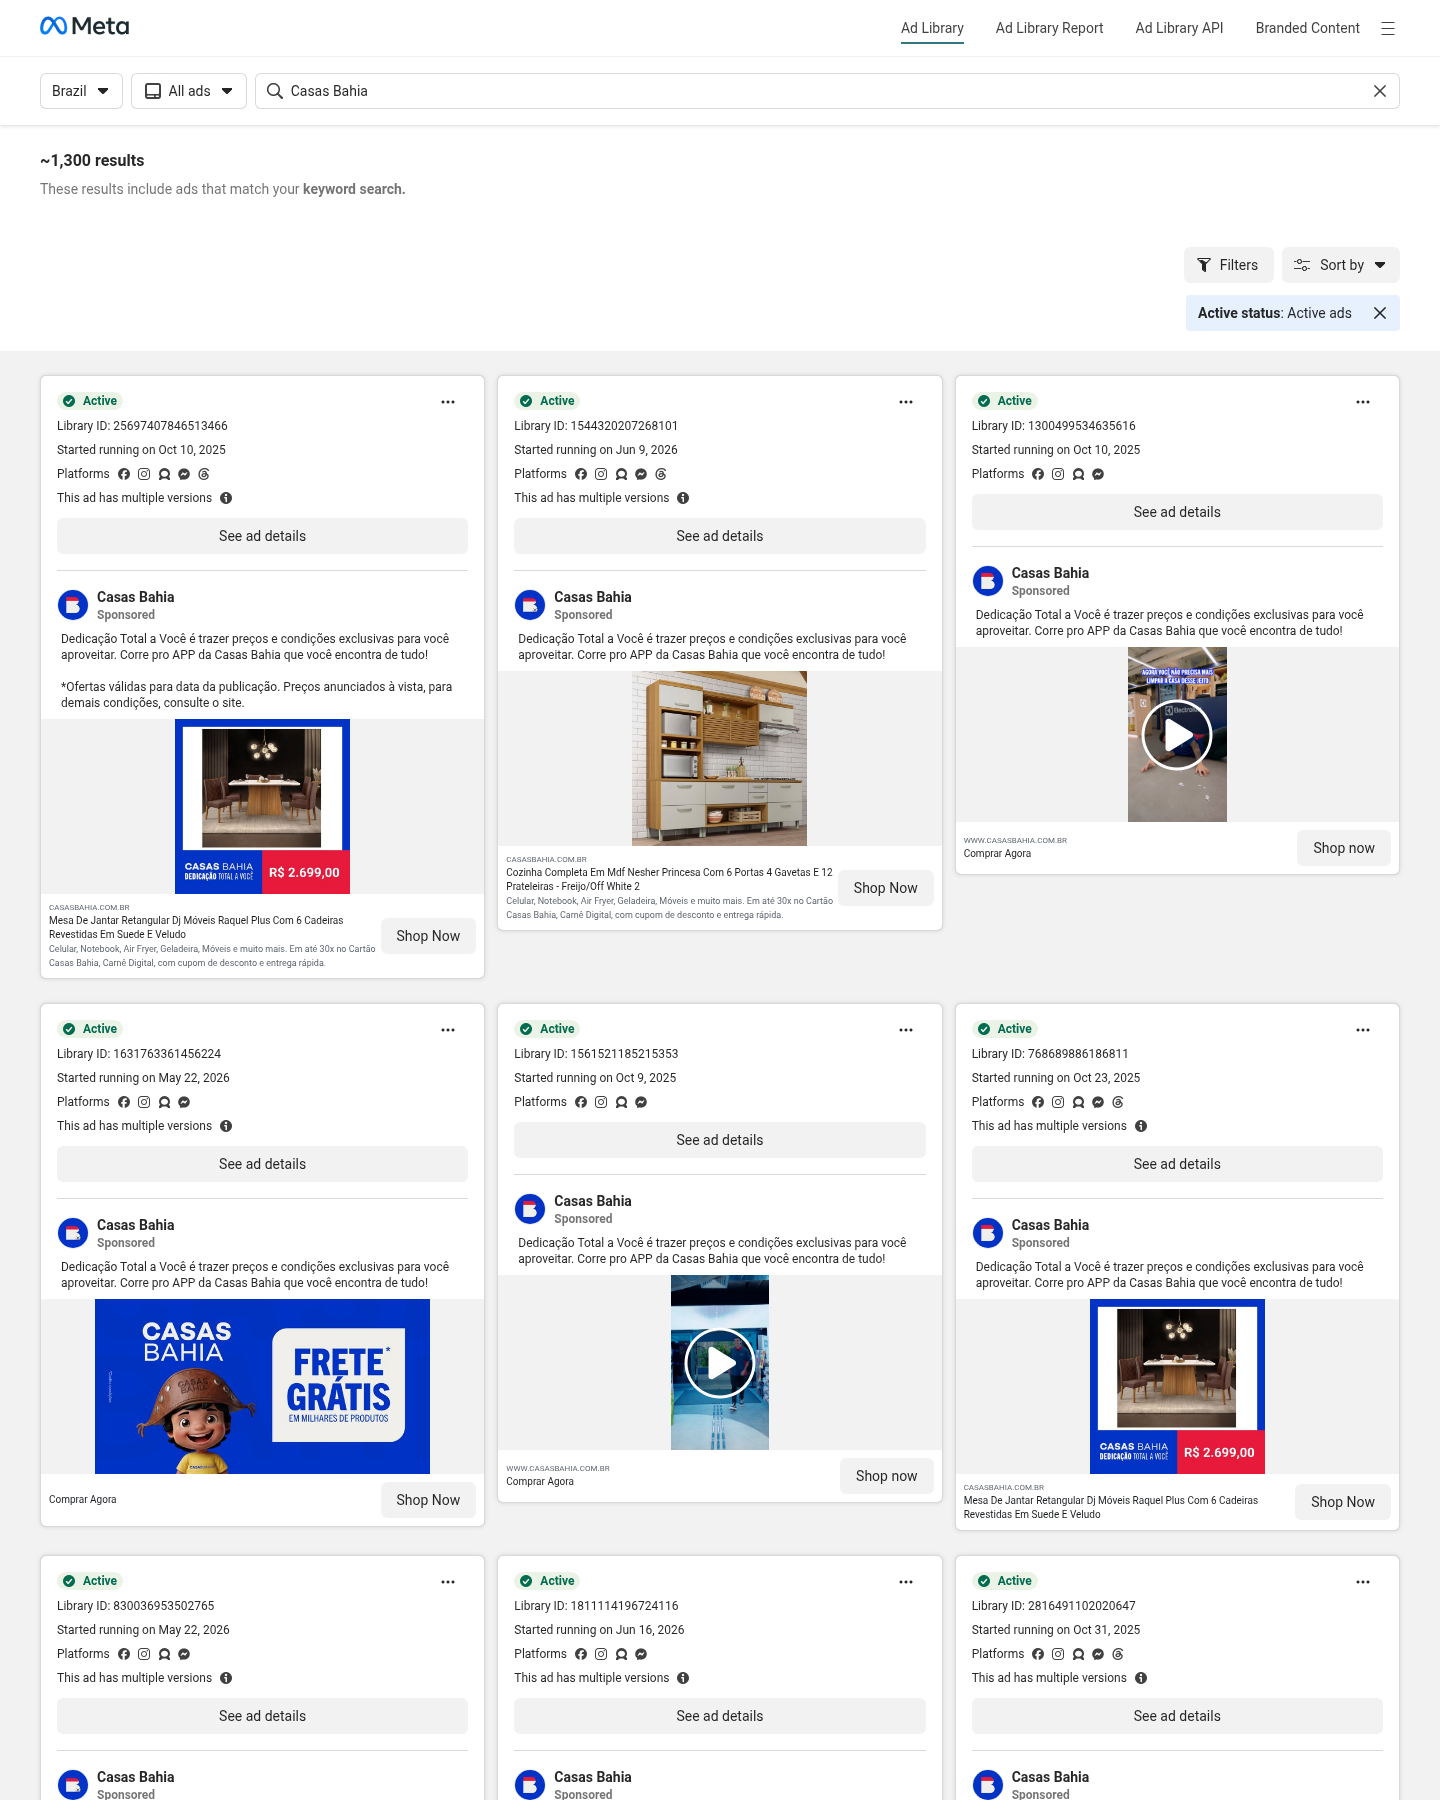Screen dimensions: 1440x1800
Task: See ad details for ad 2816491102020647
Action: coord(1177,1716)
